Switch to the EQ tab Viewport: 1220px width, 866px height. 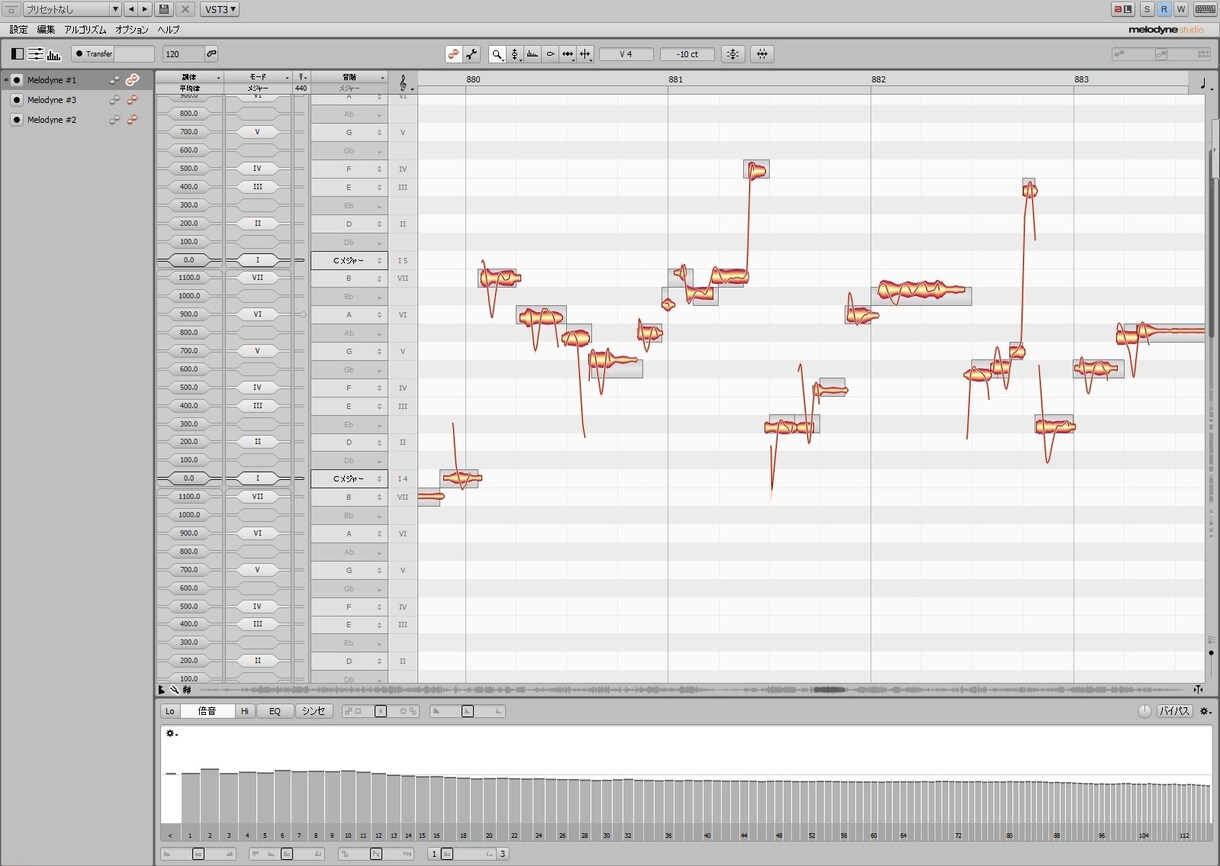(275, 711)
